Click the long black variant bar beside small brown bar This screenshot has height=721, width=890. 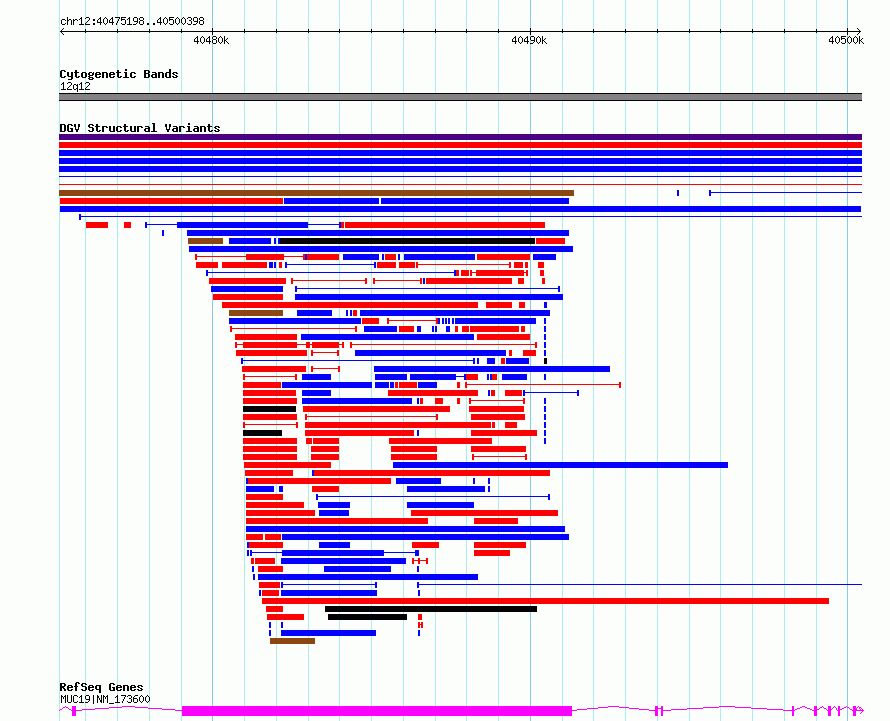pos(408,241)
